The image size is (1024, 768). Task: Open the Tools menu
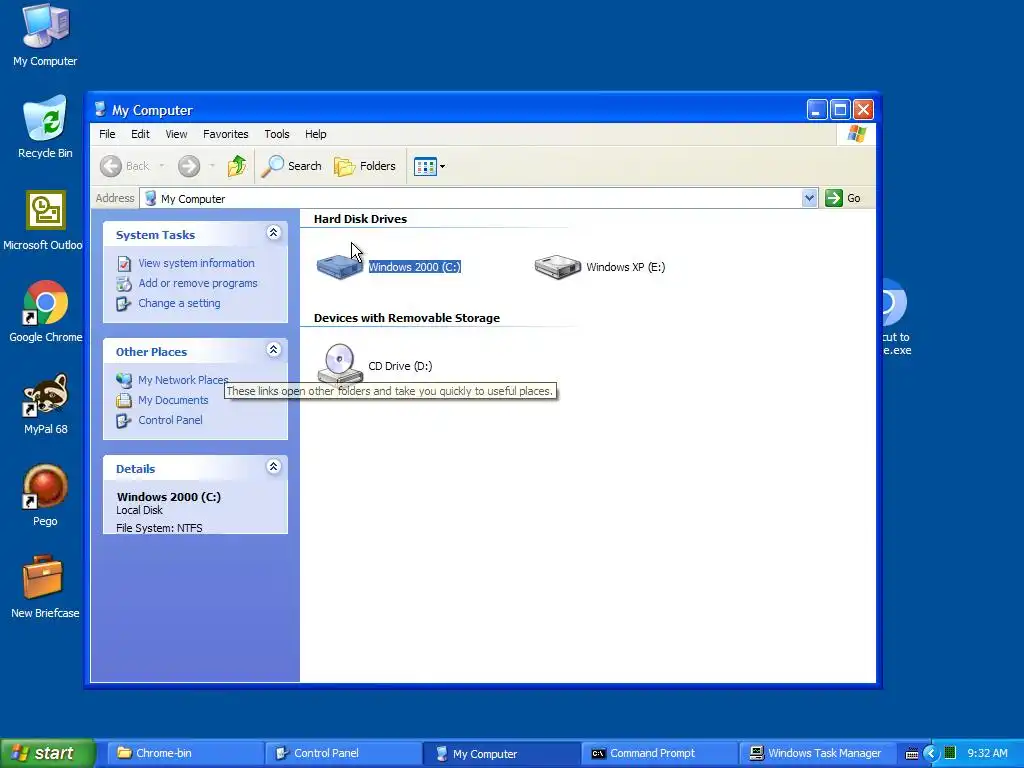(277, 134)
